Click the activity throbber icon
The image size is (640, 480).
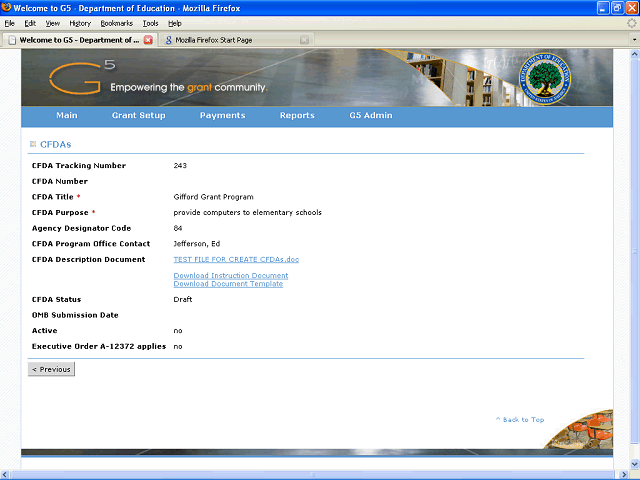click(631, 23)
